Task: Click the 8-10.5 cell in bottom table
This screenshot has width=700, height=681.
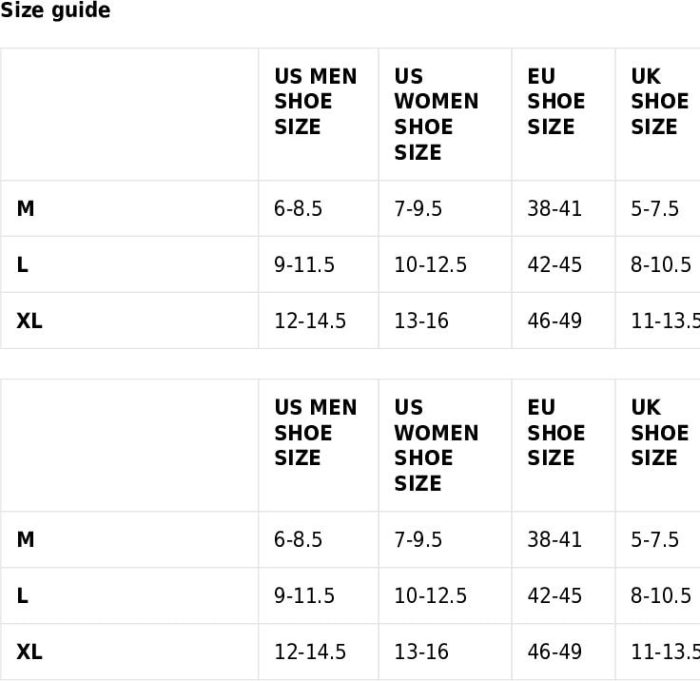Action: [661, 596]
